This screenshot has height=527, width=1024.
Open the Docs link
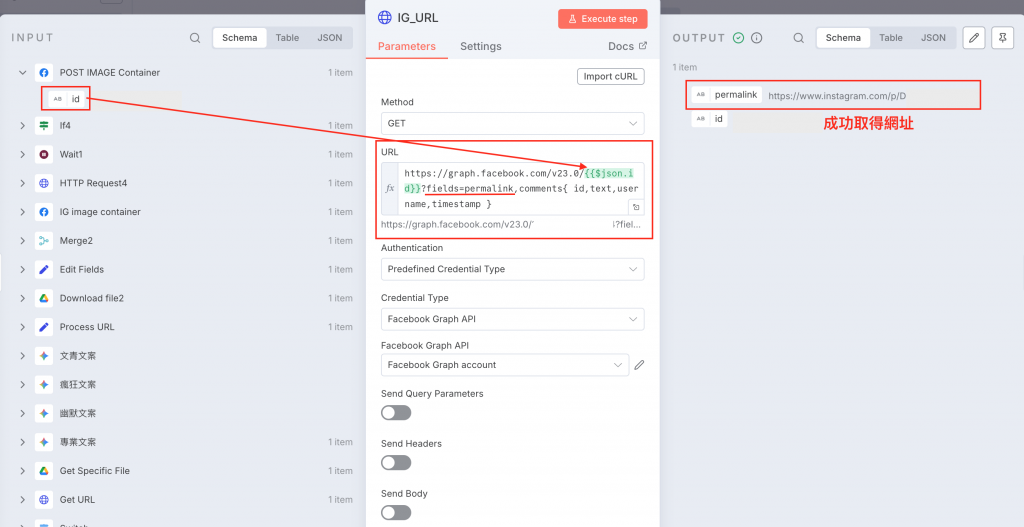627,46
